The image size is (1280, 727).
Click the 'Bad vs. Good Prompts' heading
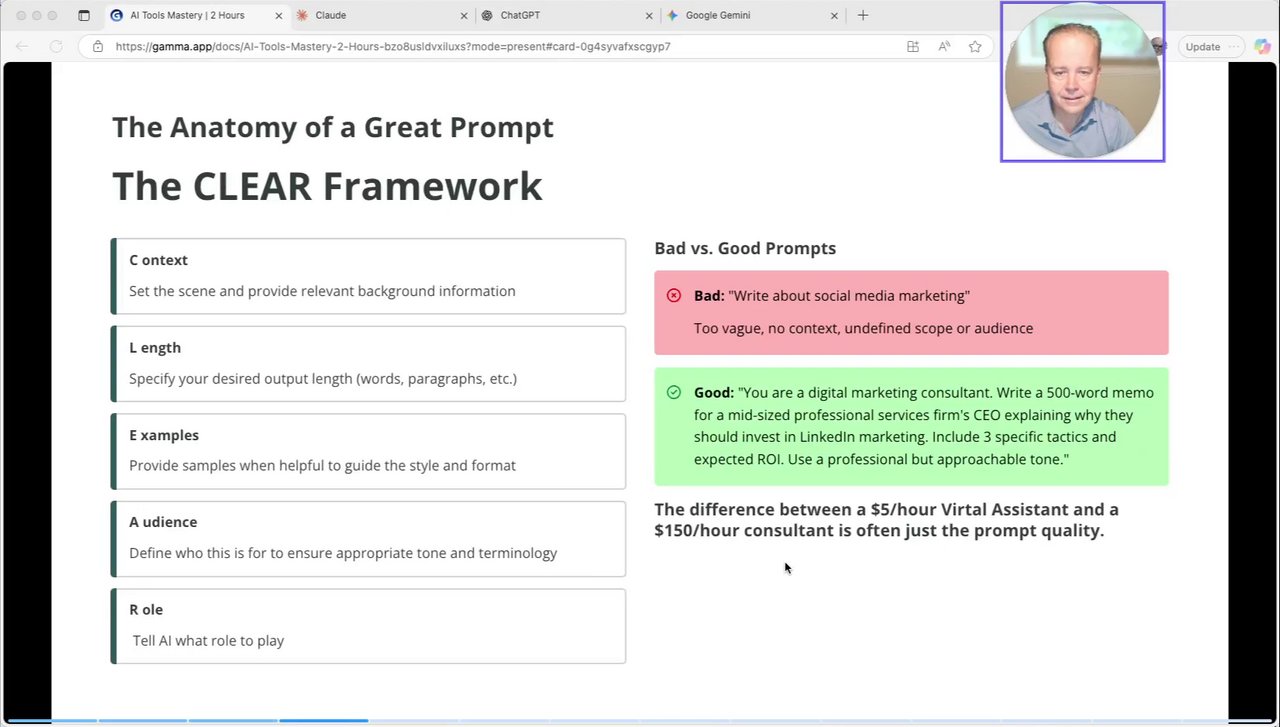point(745,248)
